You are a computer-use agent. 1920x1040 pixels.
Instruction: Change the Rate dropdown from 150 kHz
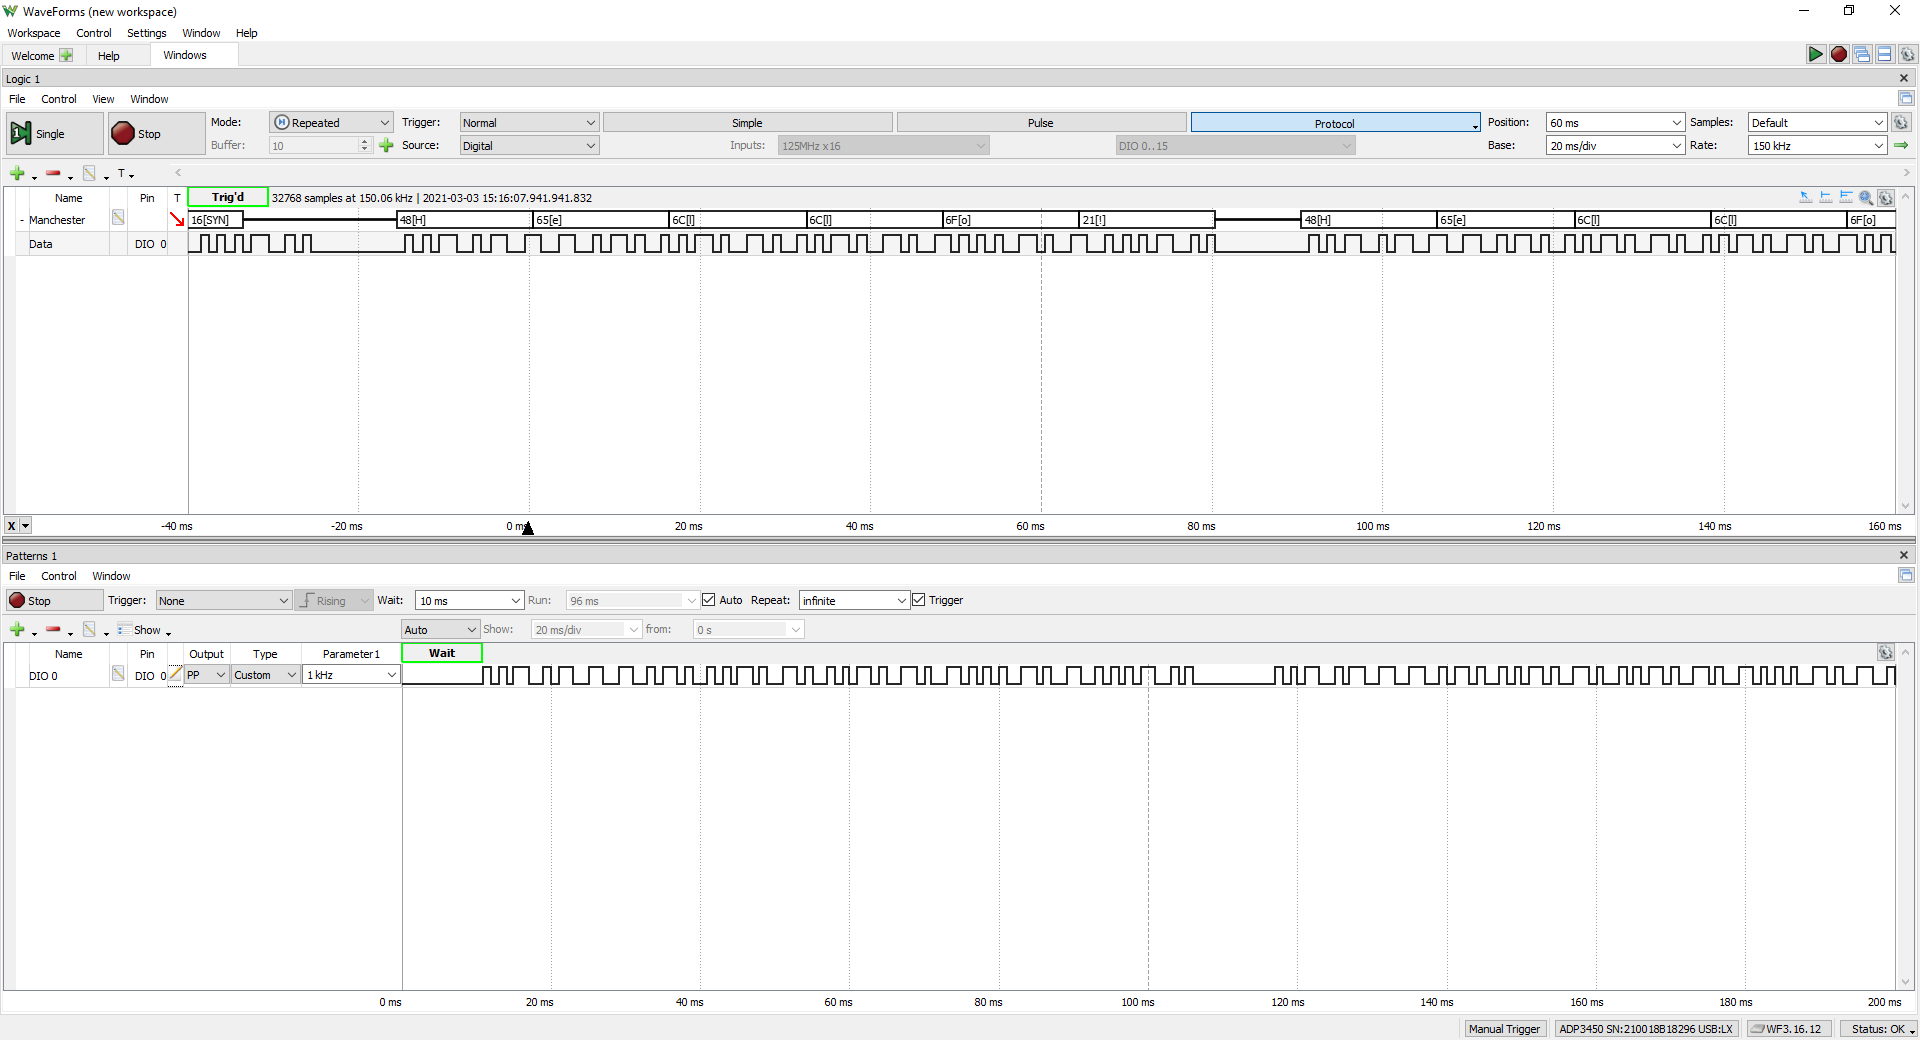pos(1817,145)
